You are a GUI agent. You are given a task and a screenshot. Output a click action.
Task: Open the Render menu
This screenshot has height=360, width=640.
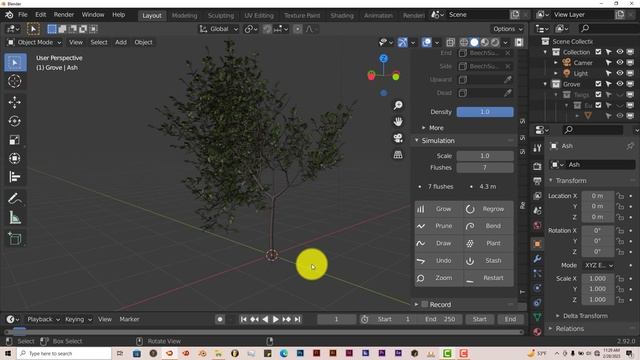tap(64, 15)
